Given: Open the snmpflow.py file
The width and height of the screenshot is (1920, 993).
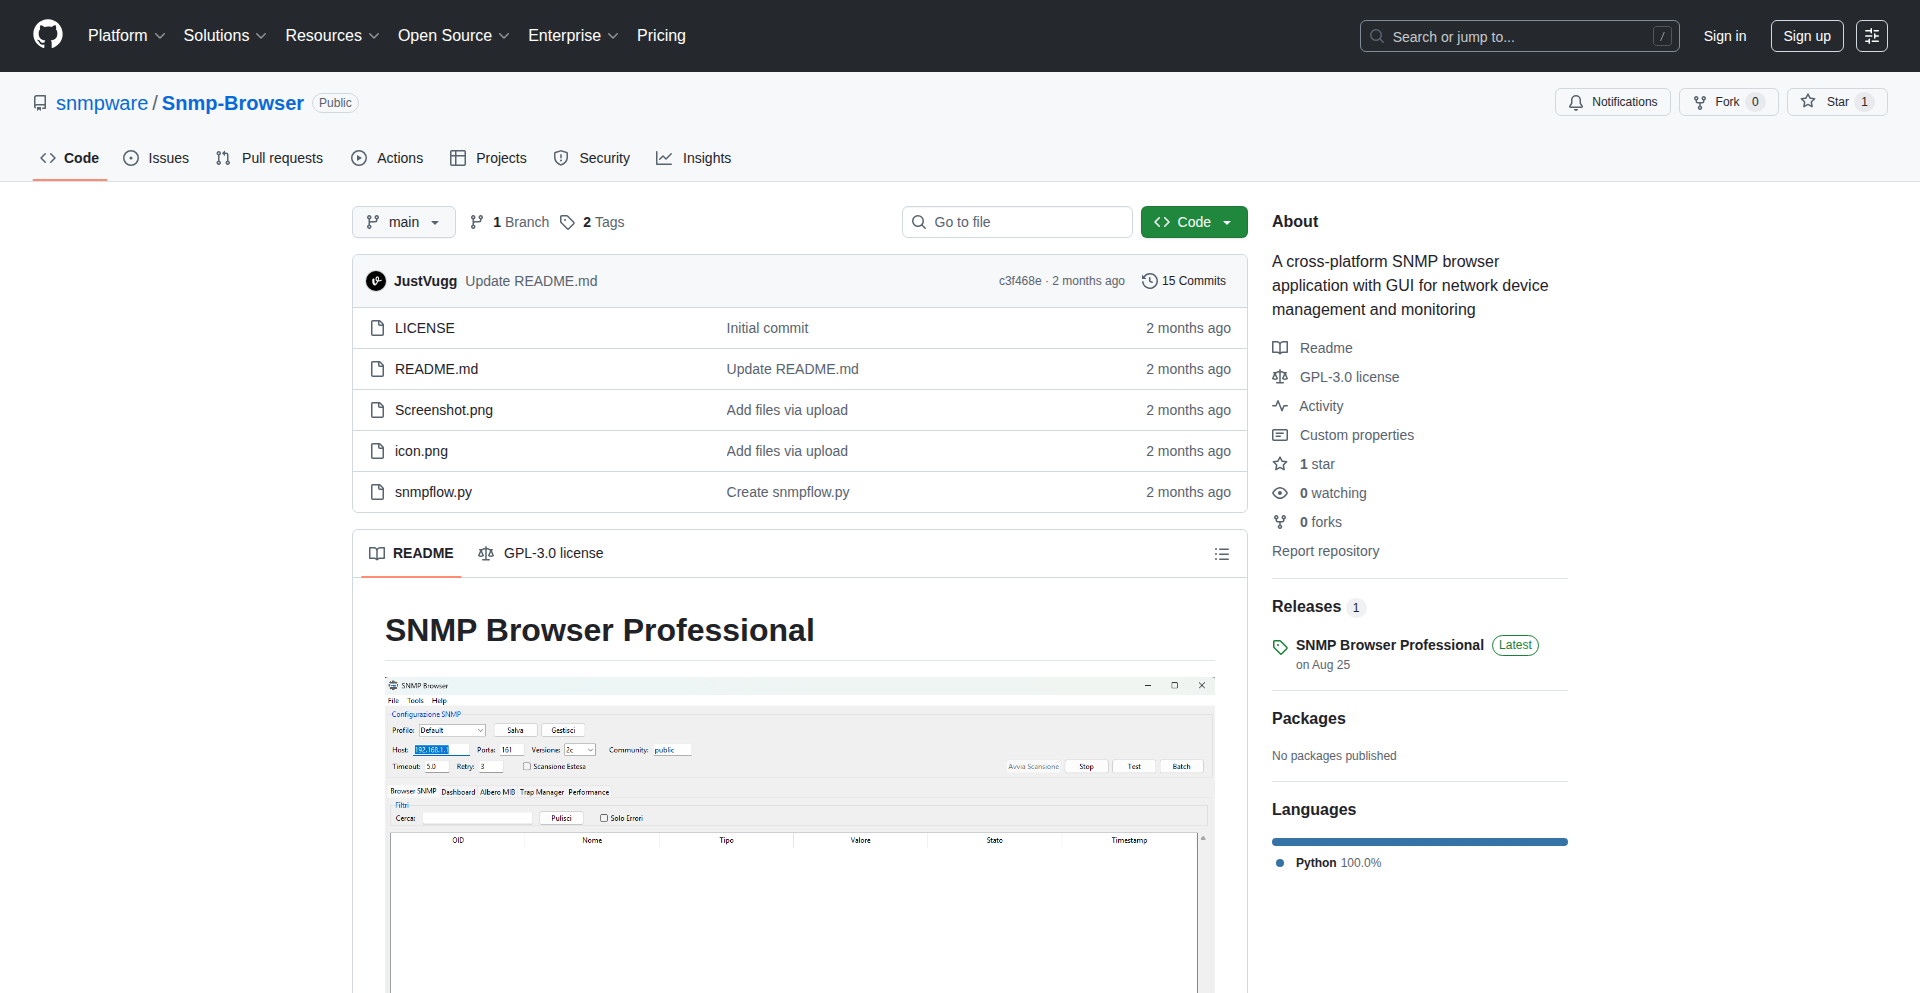Looking at the screenshot, I should pos(433,492).
